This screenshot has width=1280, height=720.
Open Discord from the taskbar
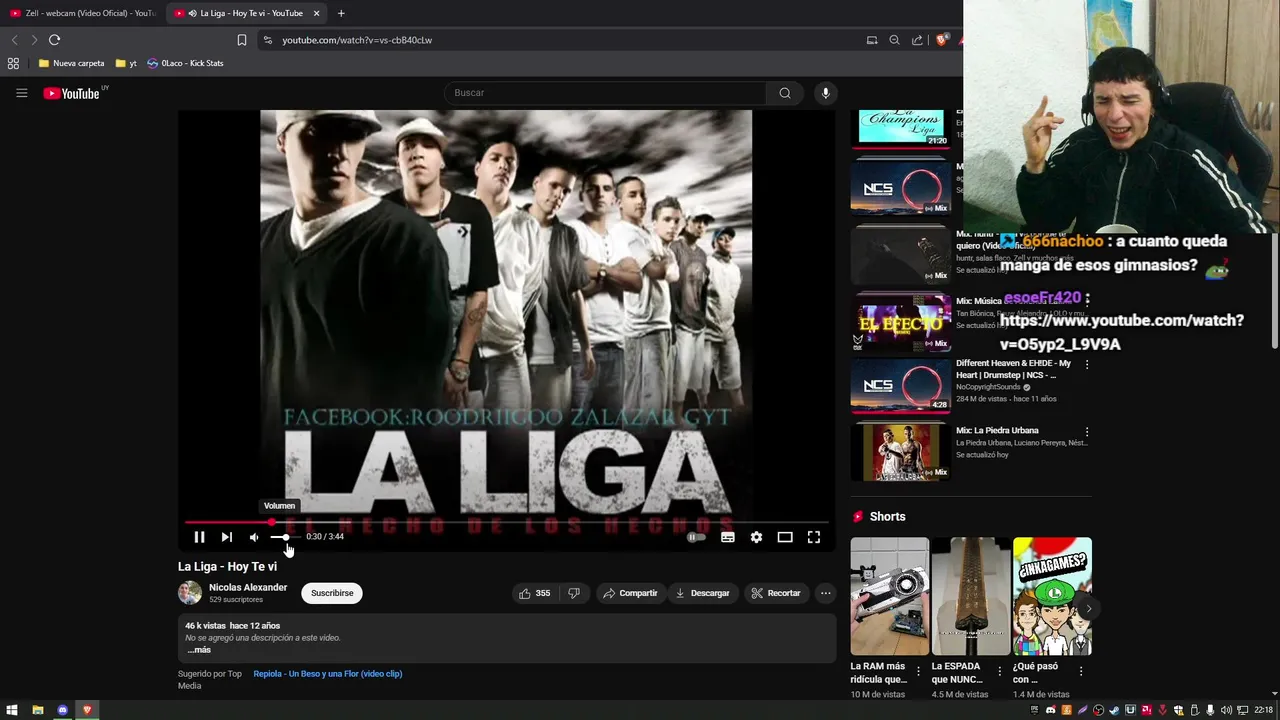pos(62,710)
